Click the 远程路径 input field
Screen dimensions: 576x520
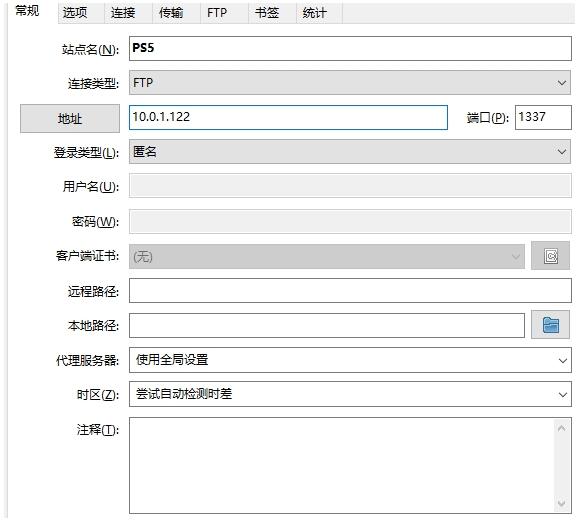point(350,291)
